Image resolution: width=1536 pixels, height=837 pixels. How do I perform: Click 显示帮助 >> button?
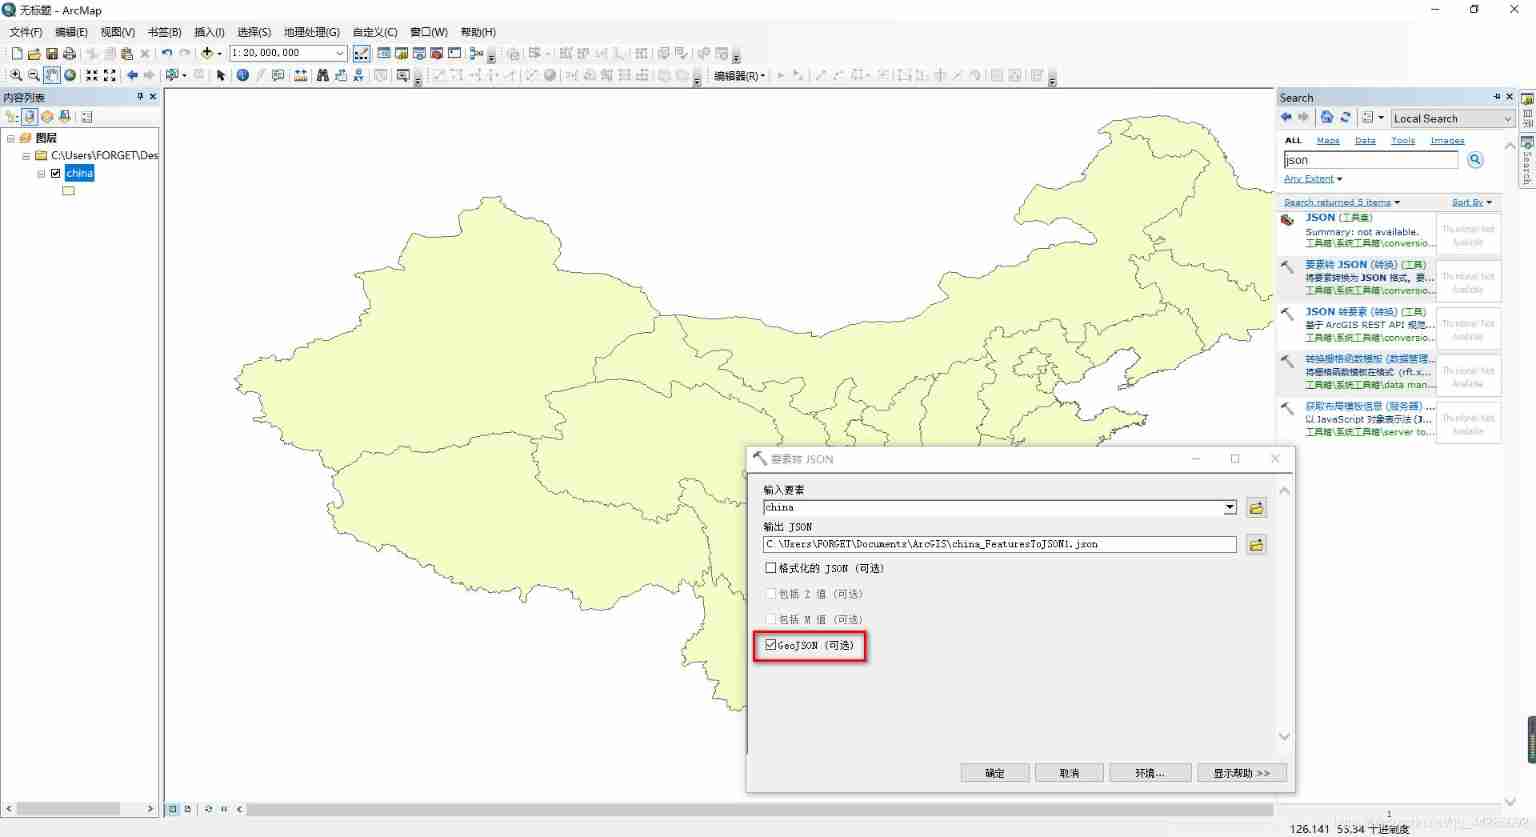(x=1242, y=773)
